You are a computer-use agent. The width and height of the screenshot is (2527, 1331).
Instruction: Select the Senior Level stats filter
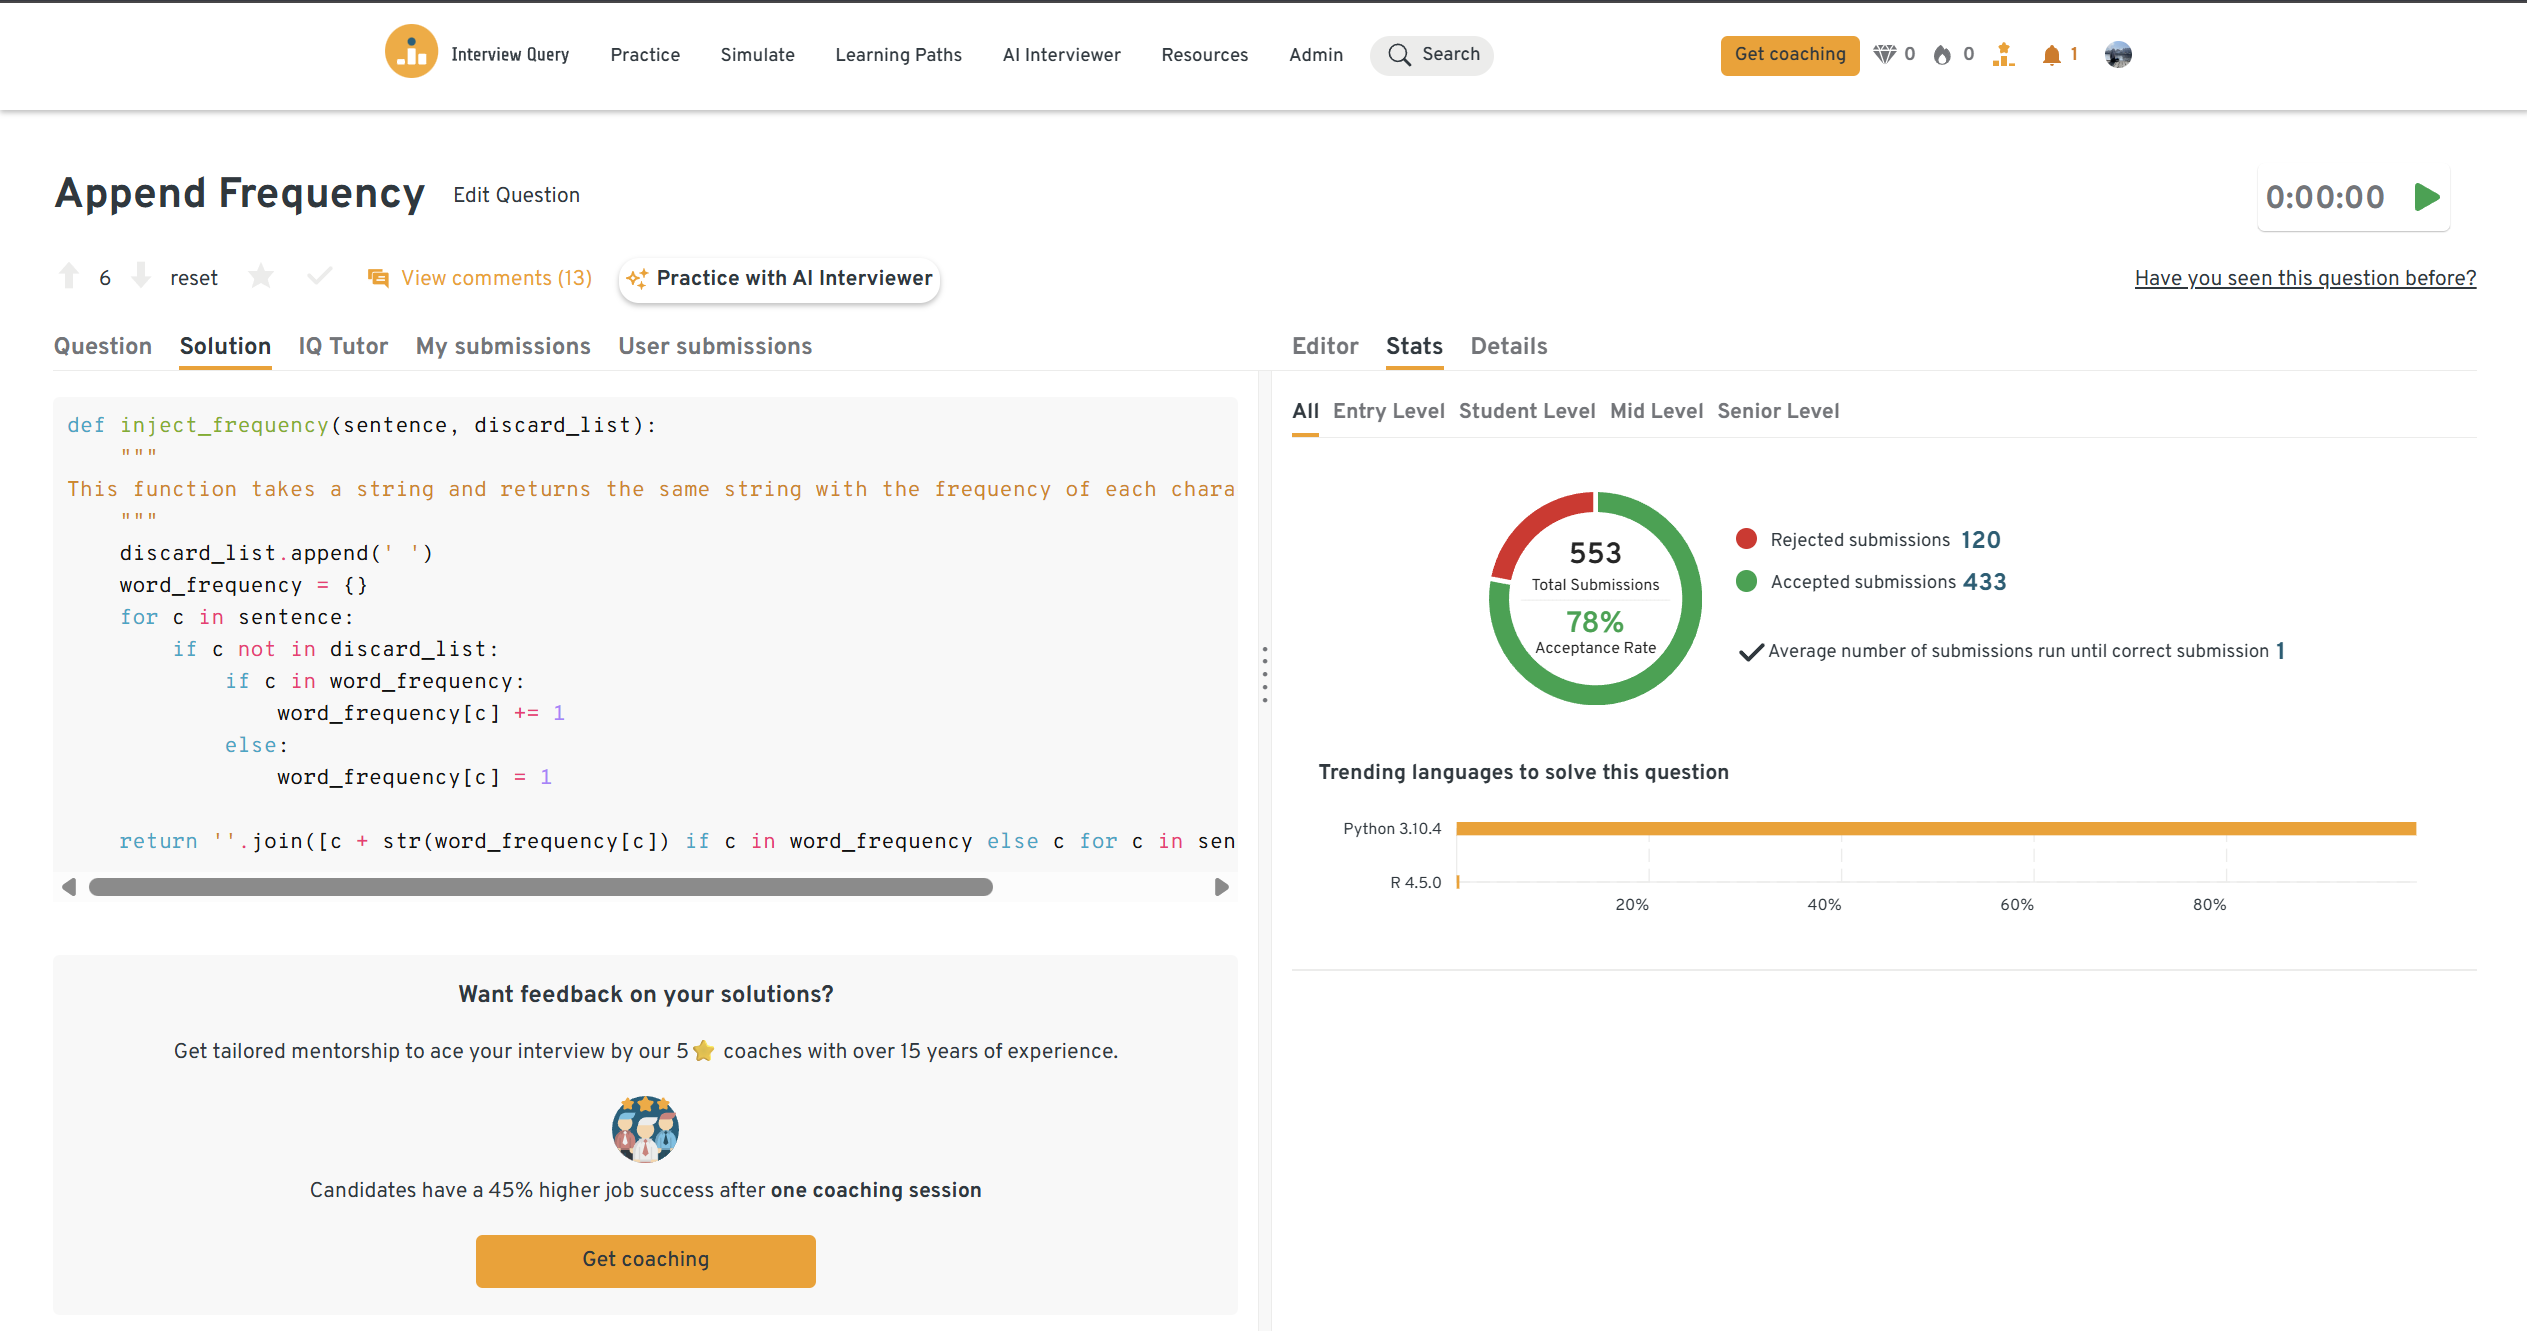[1778, 411]
